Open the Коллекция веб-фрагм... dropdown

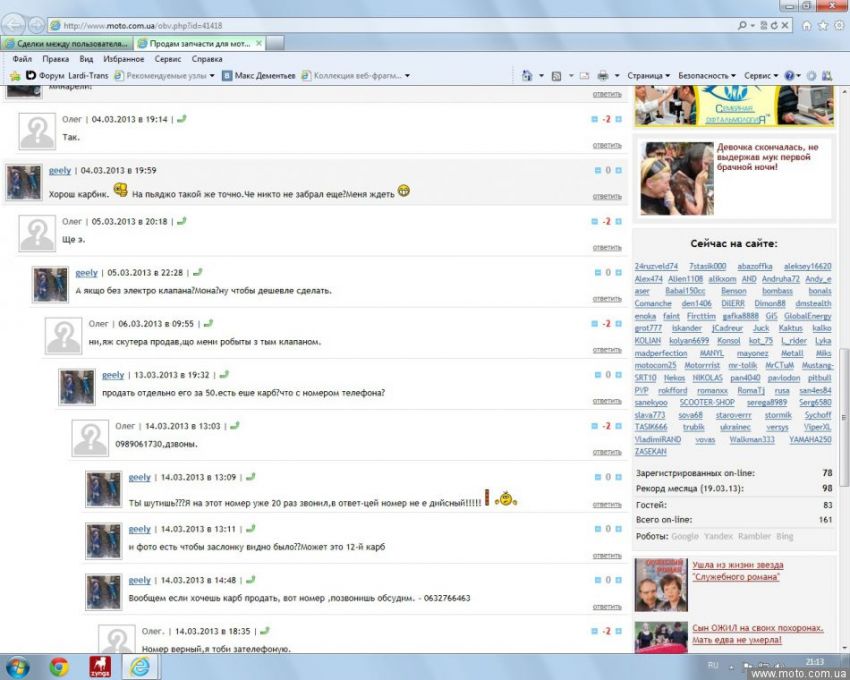click(356, 76)
